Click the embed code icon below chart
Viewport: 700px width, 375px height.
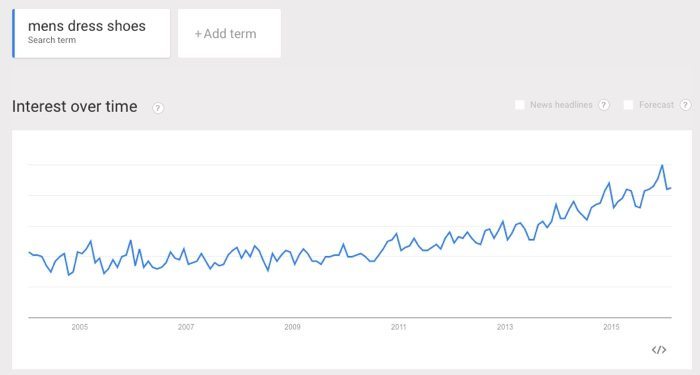(659, 350)
